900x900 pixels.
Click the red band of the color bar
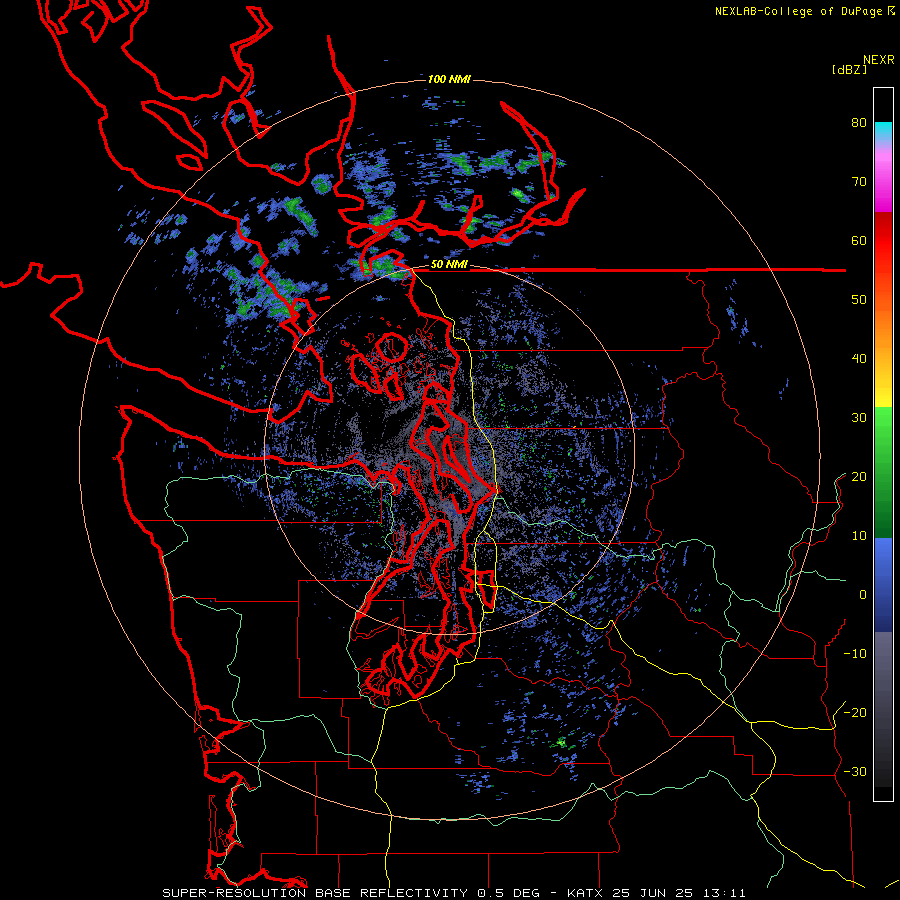click(883, 241)
